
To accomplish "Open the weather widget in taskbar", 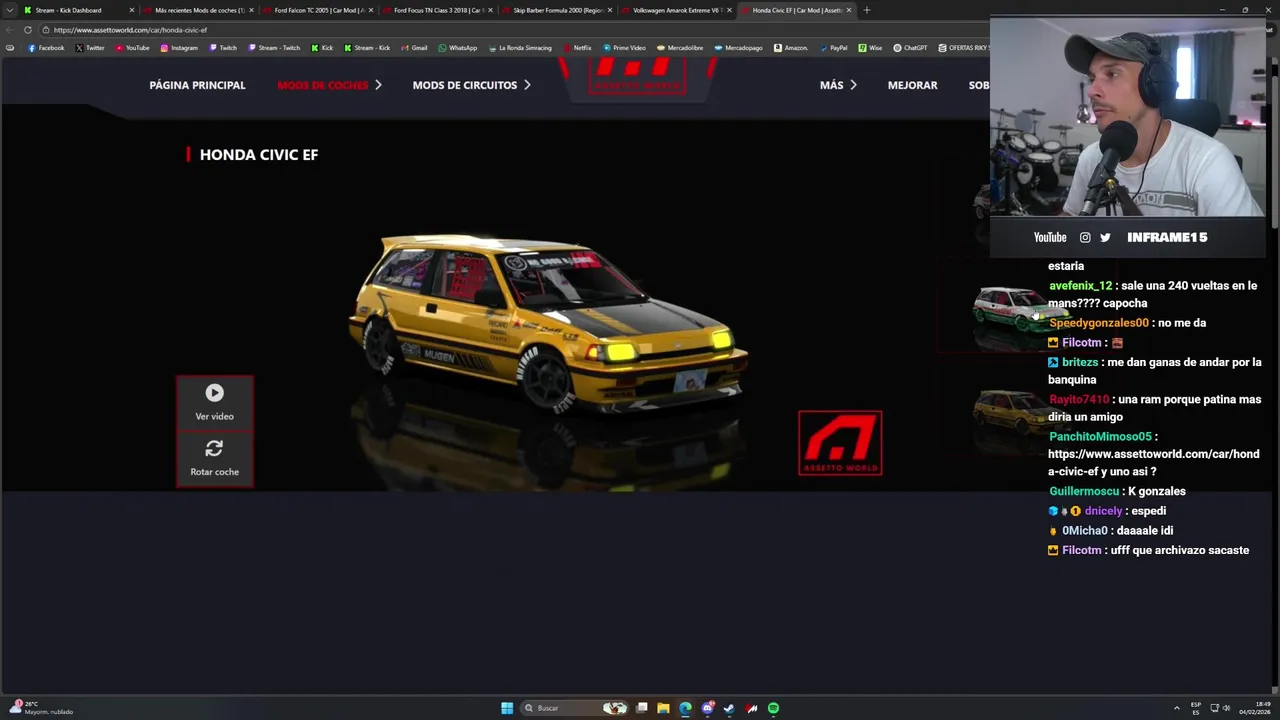I will click(42, 708).
